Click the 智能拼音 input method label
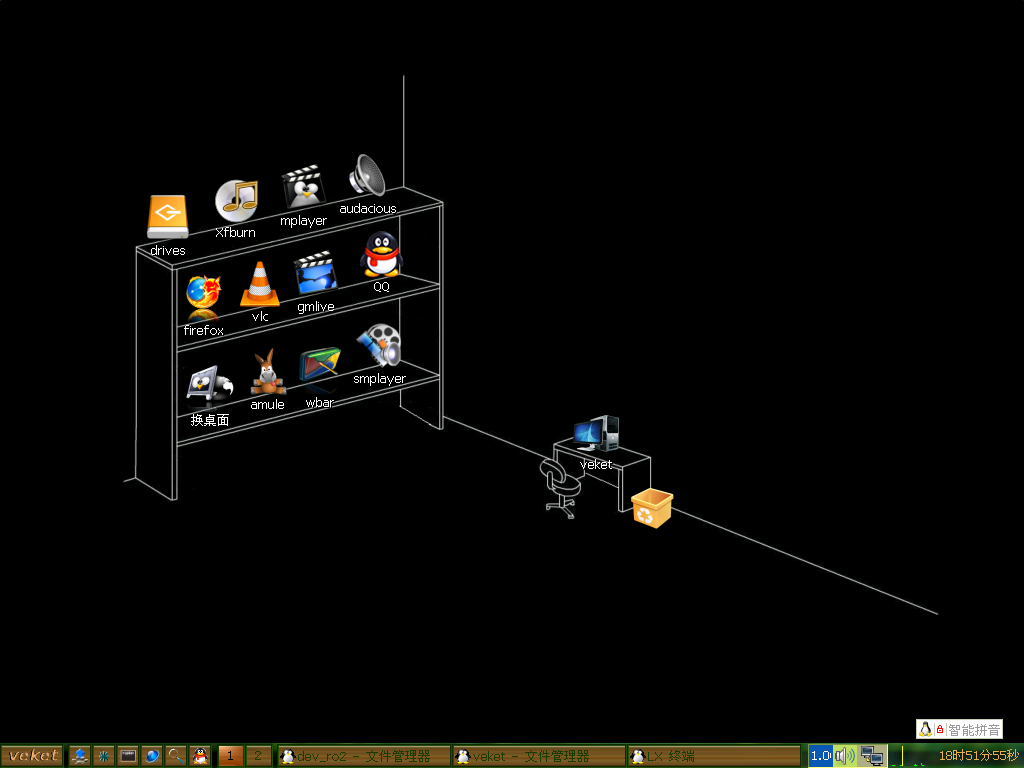 click(x=974, y=729)
